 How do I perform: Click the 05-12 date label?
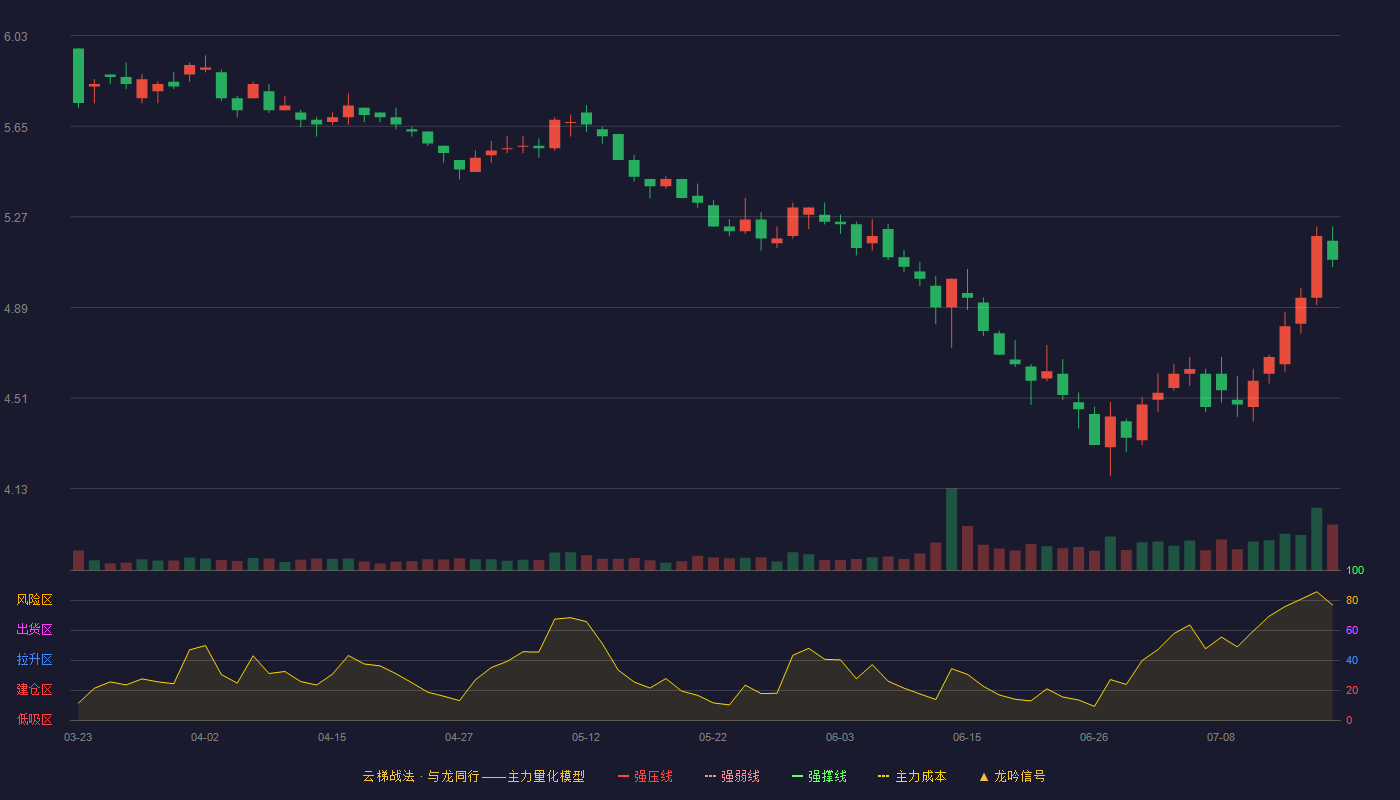[x=586, y=737]
